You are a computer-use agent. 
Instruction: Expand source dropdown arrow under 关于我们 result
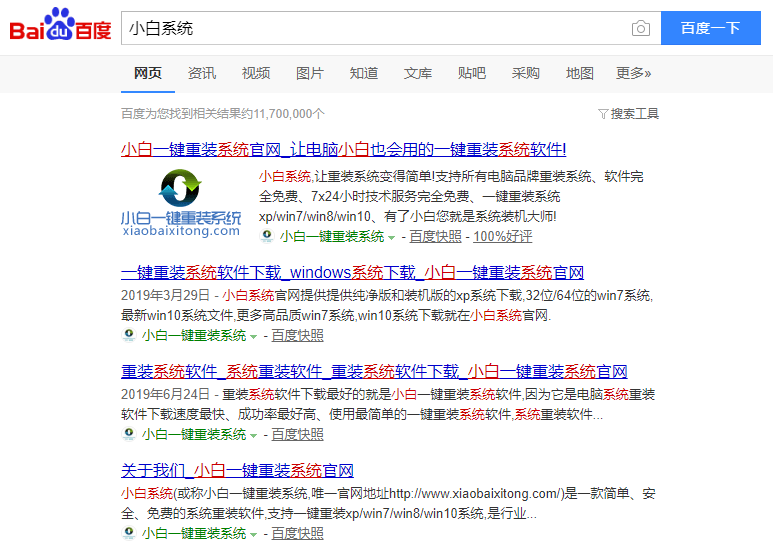point(253,535)
